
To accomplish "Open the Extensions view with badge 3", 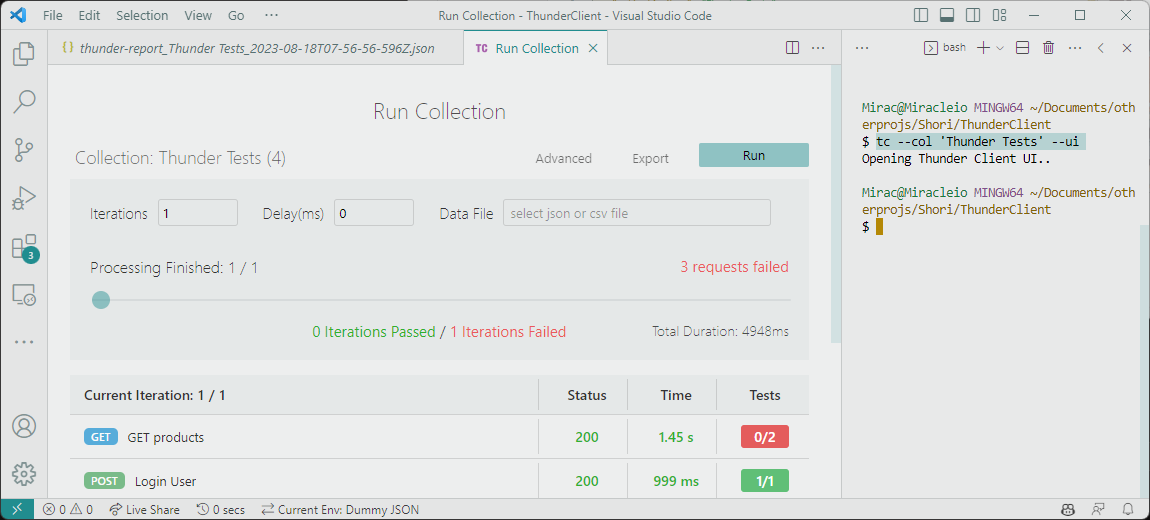I will (x=23, y=247).
